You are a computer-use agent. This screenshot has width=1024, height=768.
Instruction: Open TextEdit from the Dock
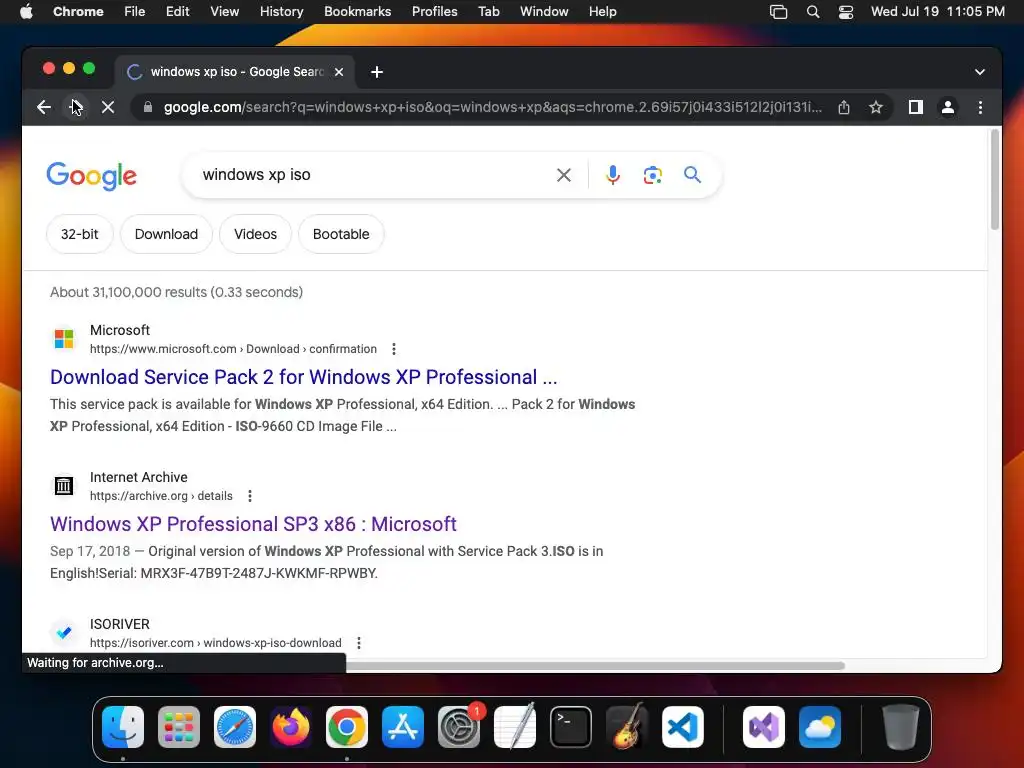pos(515,726)
